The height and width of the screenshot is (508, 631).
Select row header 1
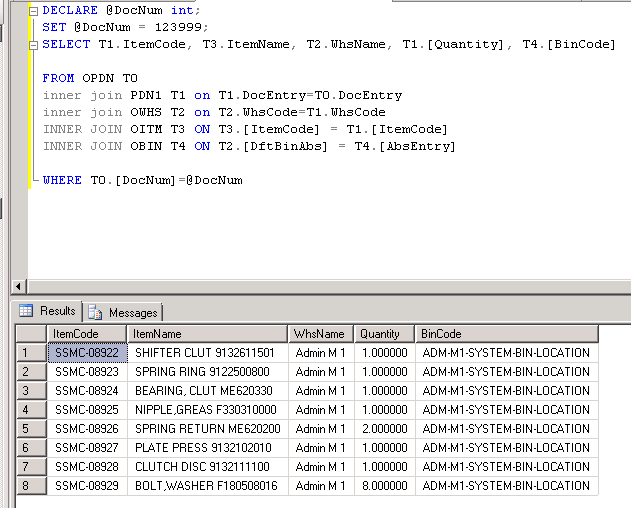point(31,353)
